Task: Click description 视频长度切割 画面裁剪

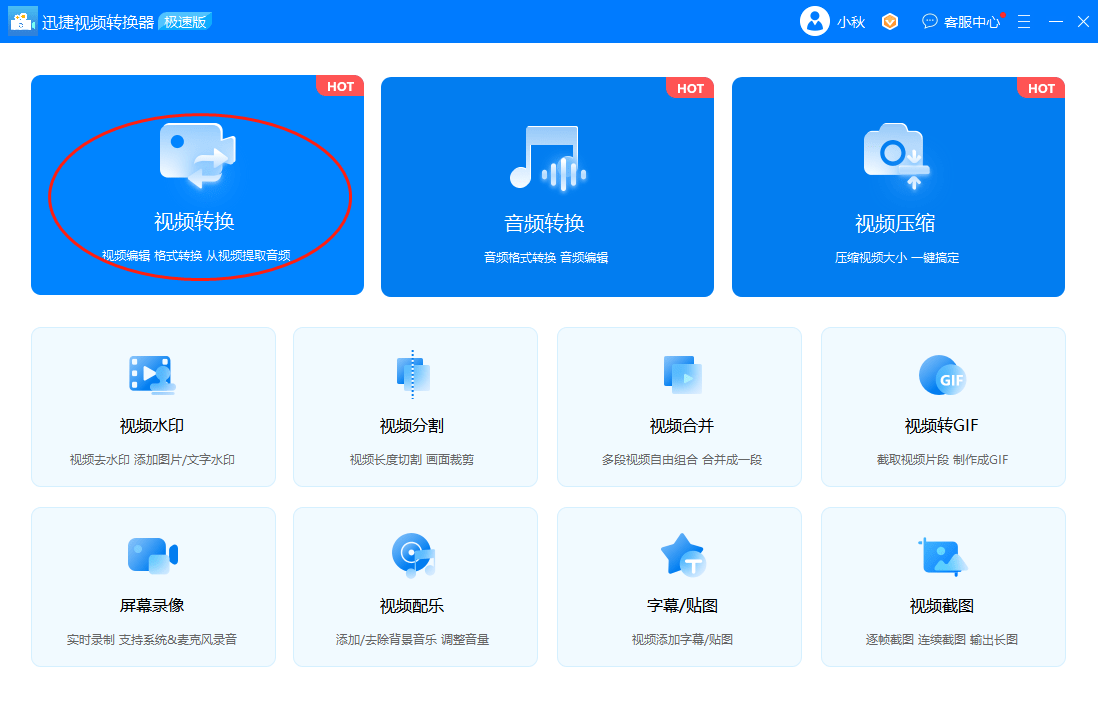Action: click(x=412, y=460)
